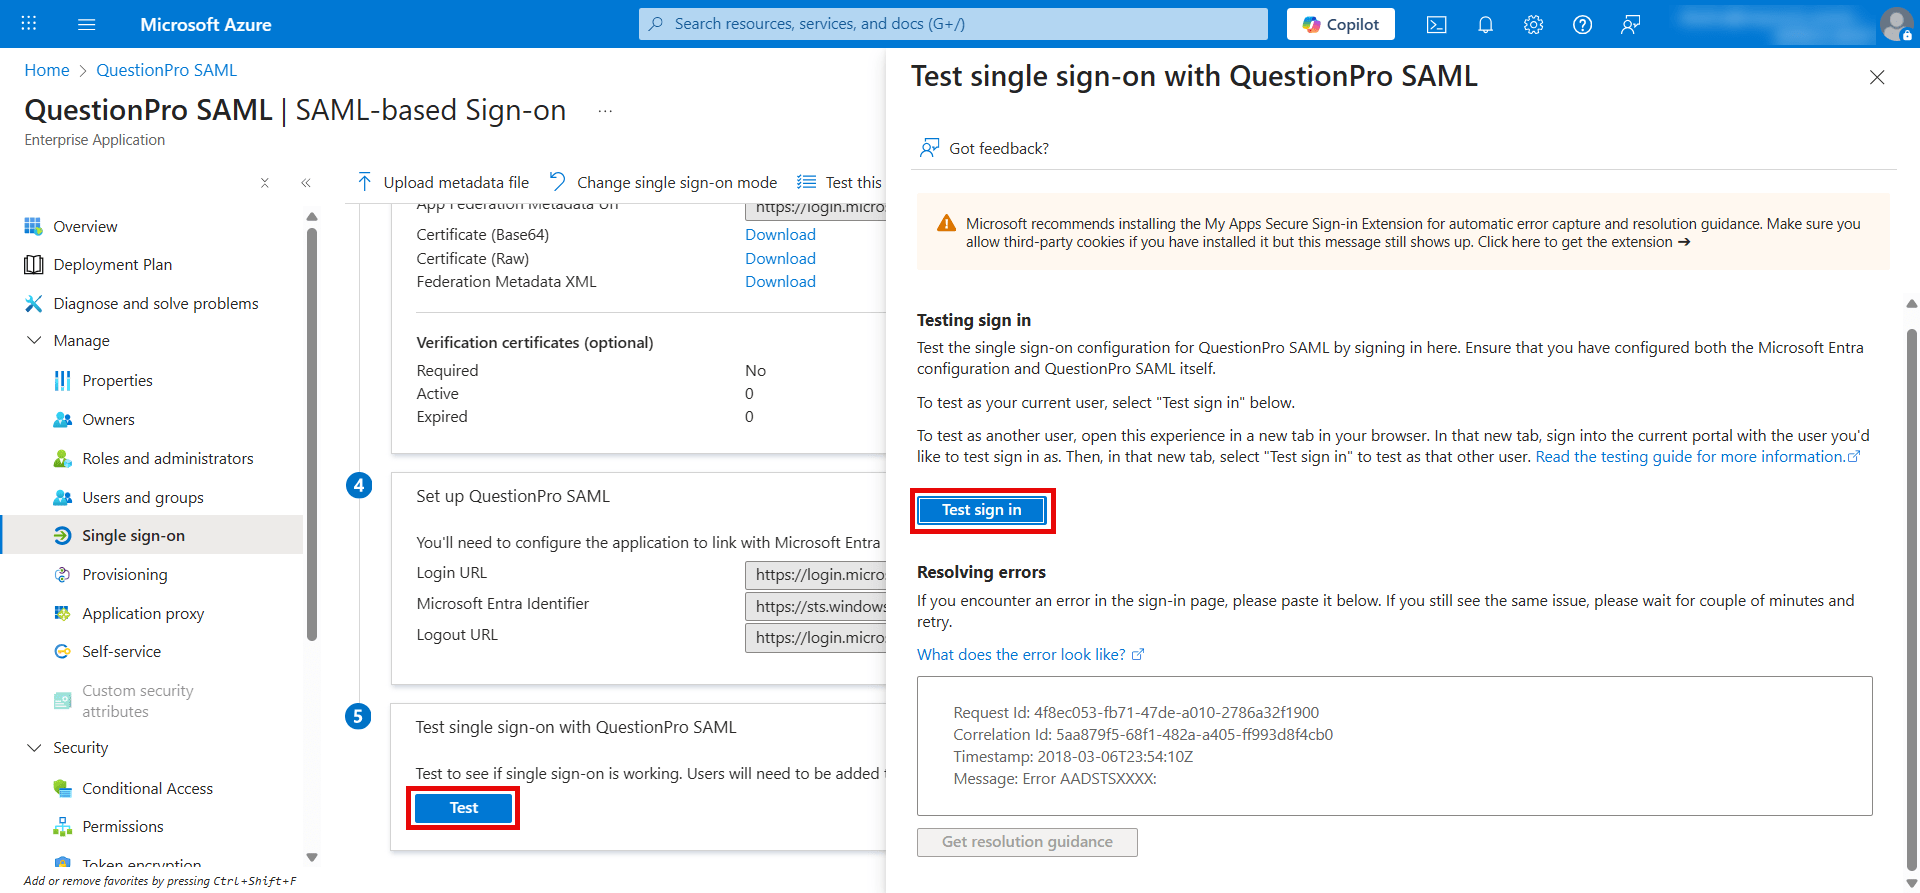Viewport: 1920px width, 893px height.
Task: Collapse the sidebar with double chevron
Action: (306, 183)
